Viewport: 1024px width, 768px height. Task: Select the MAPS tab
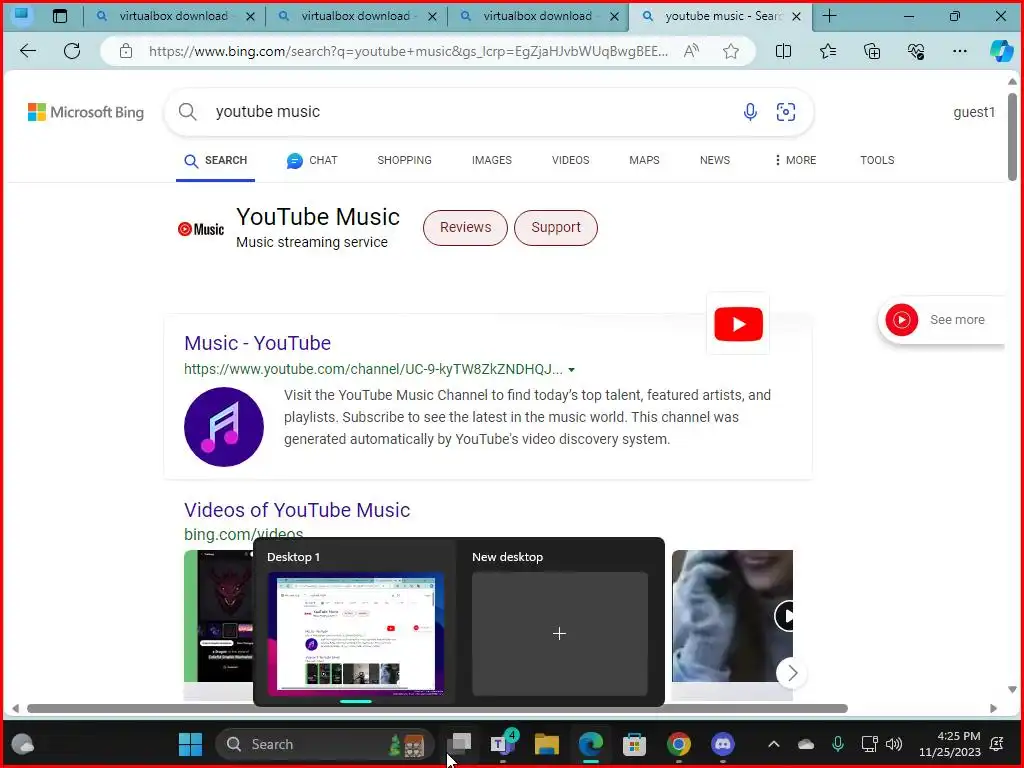[644, 160]
